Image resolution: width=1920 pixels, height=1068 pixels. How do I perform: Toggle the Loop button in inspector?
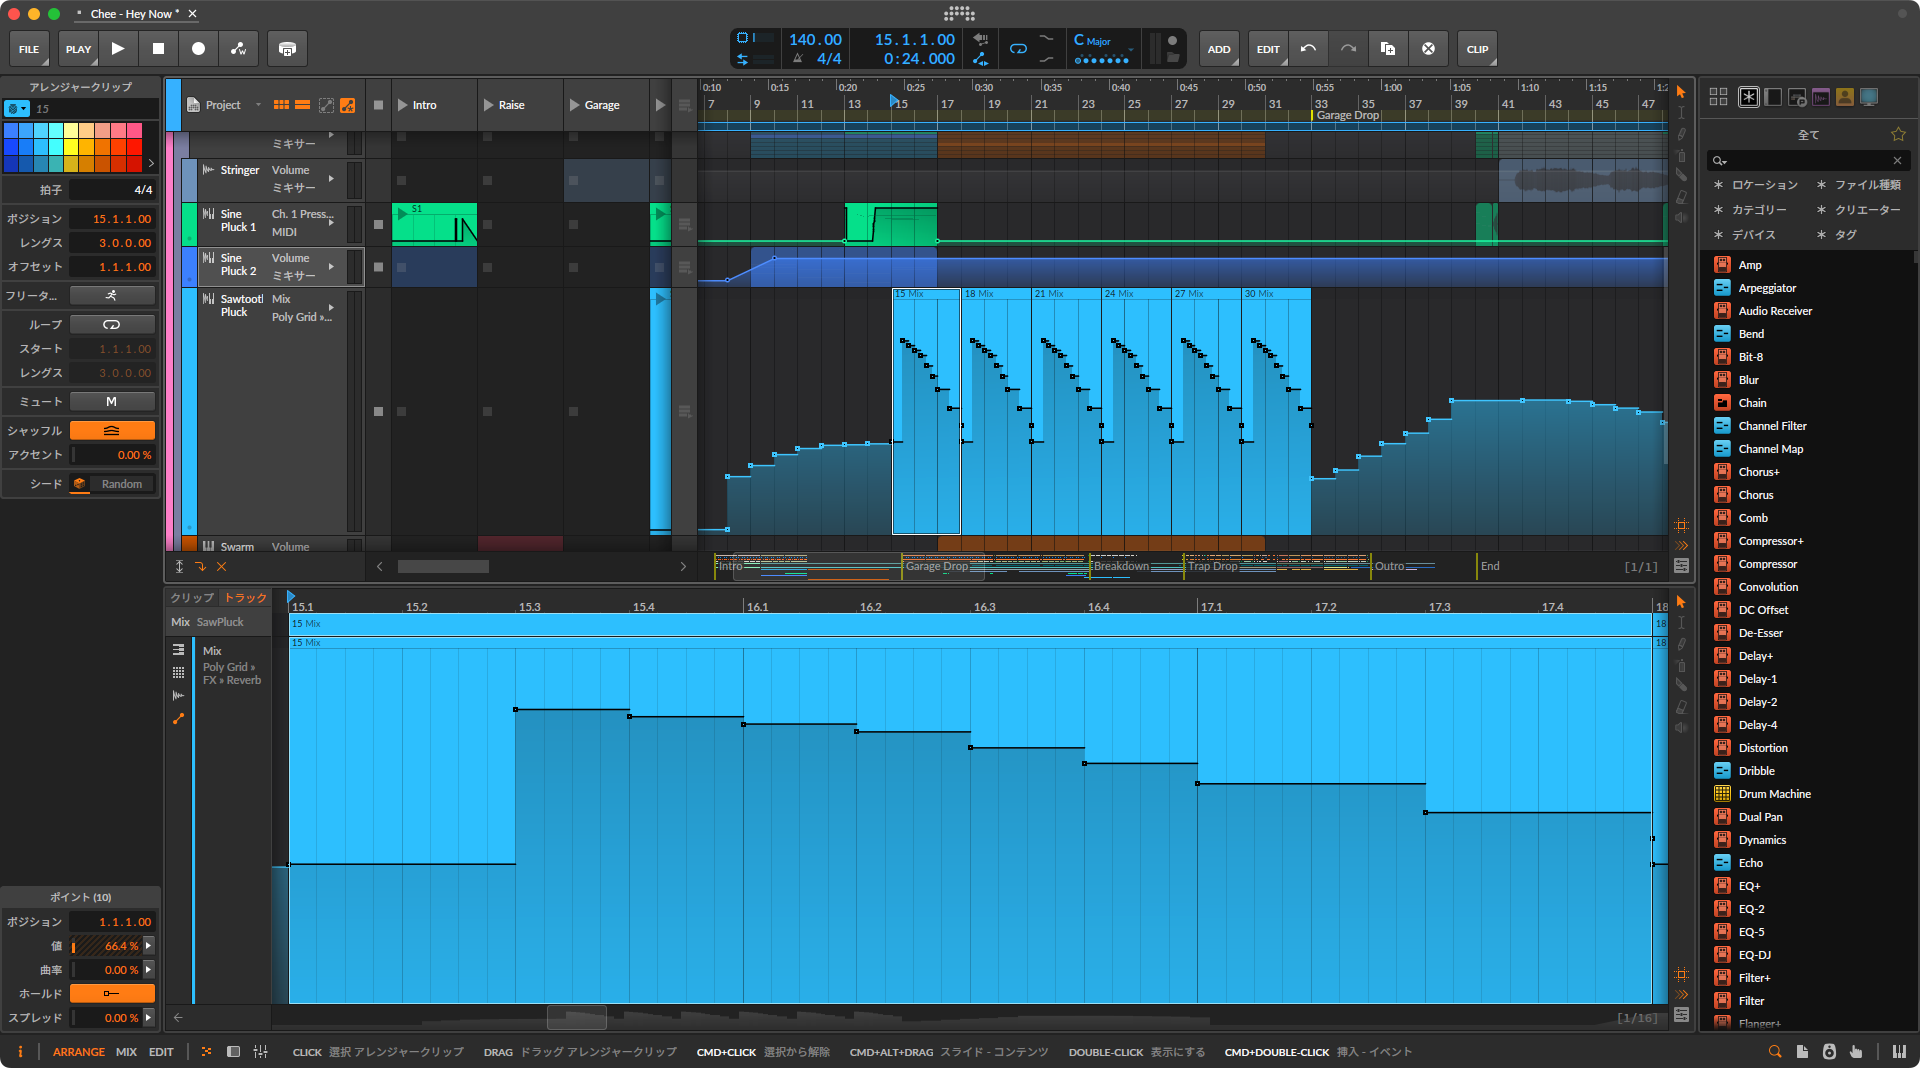(112, 325)
